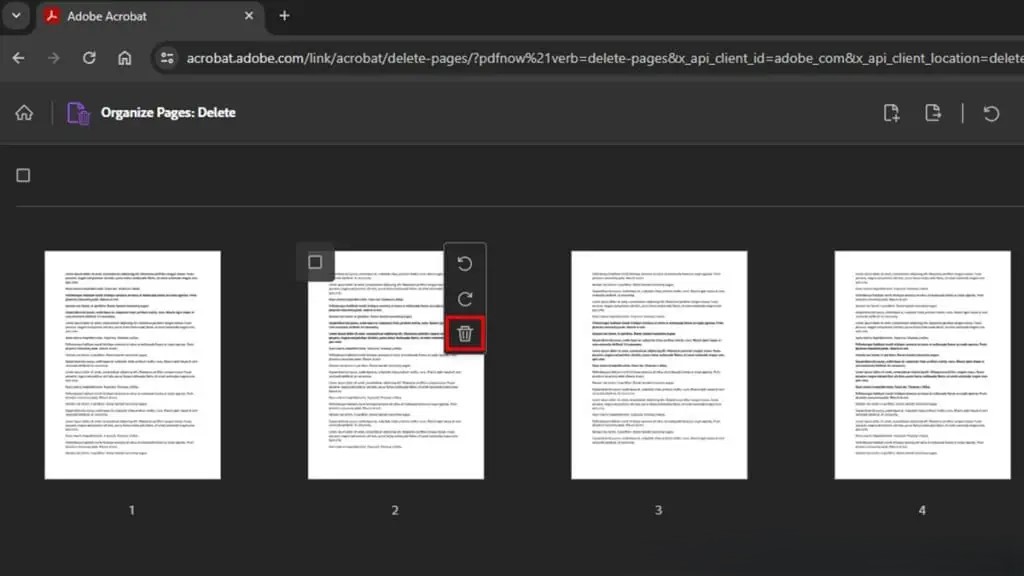Rotate page 2 counterclockwise
Viewport: 1024px width, 576px height.
click(465, 264)
